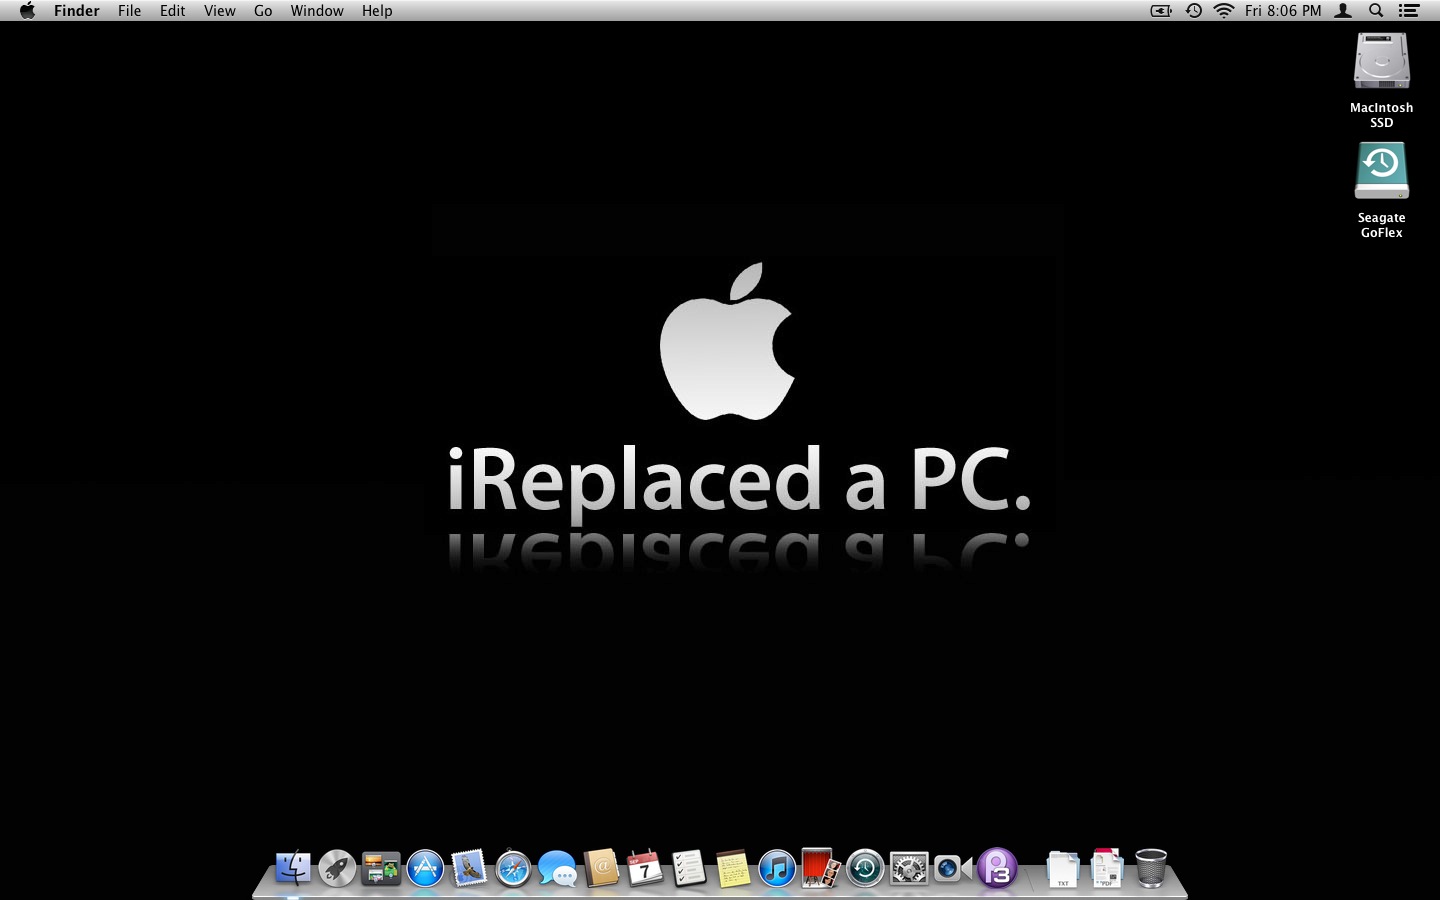The image size is (1440, 900).
Task: Open the View menu
Action: click(x=219, y=11)
